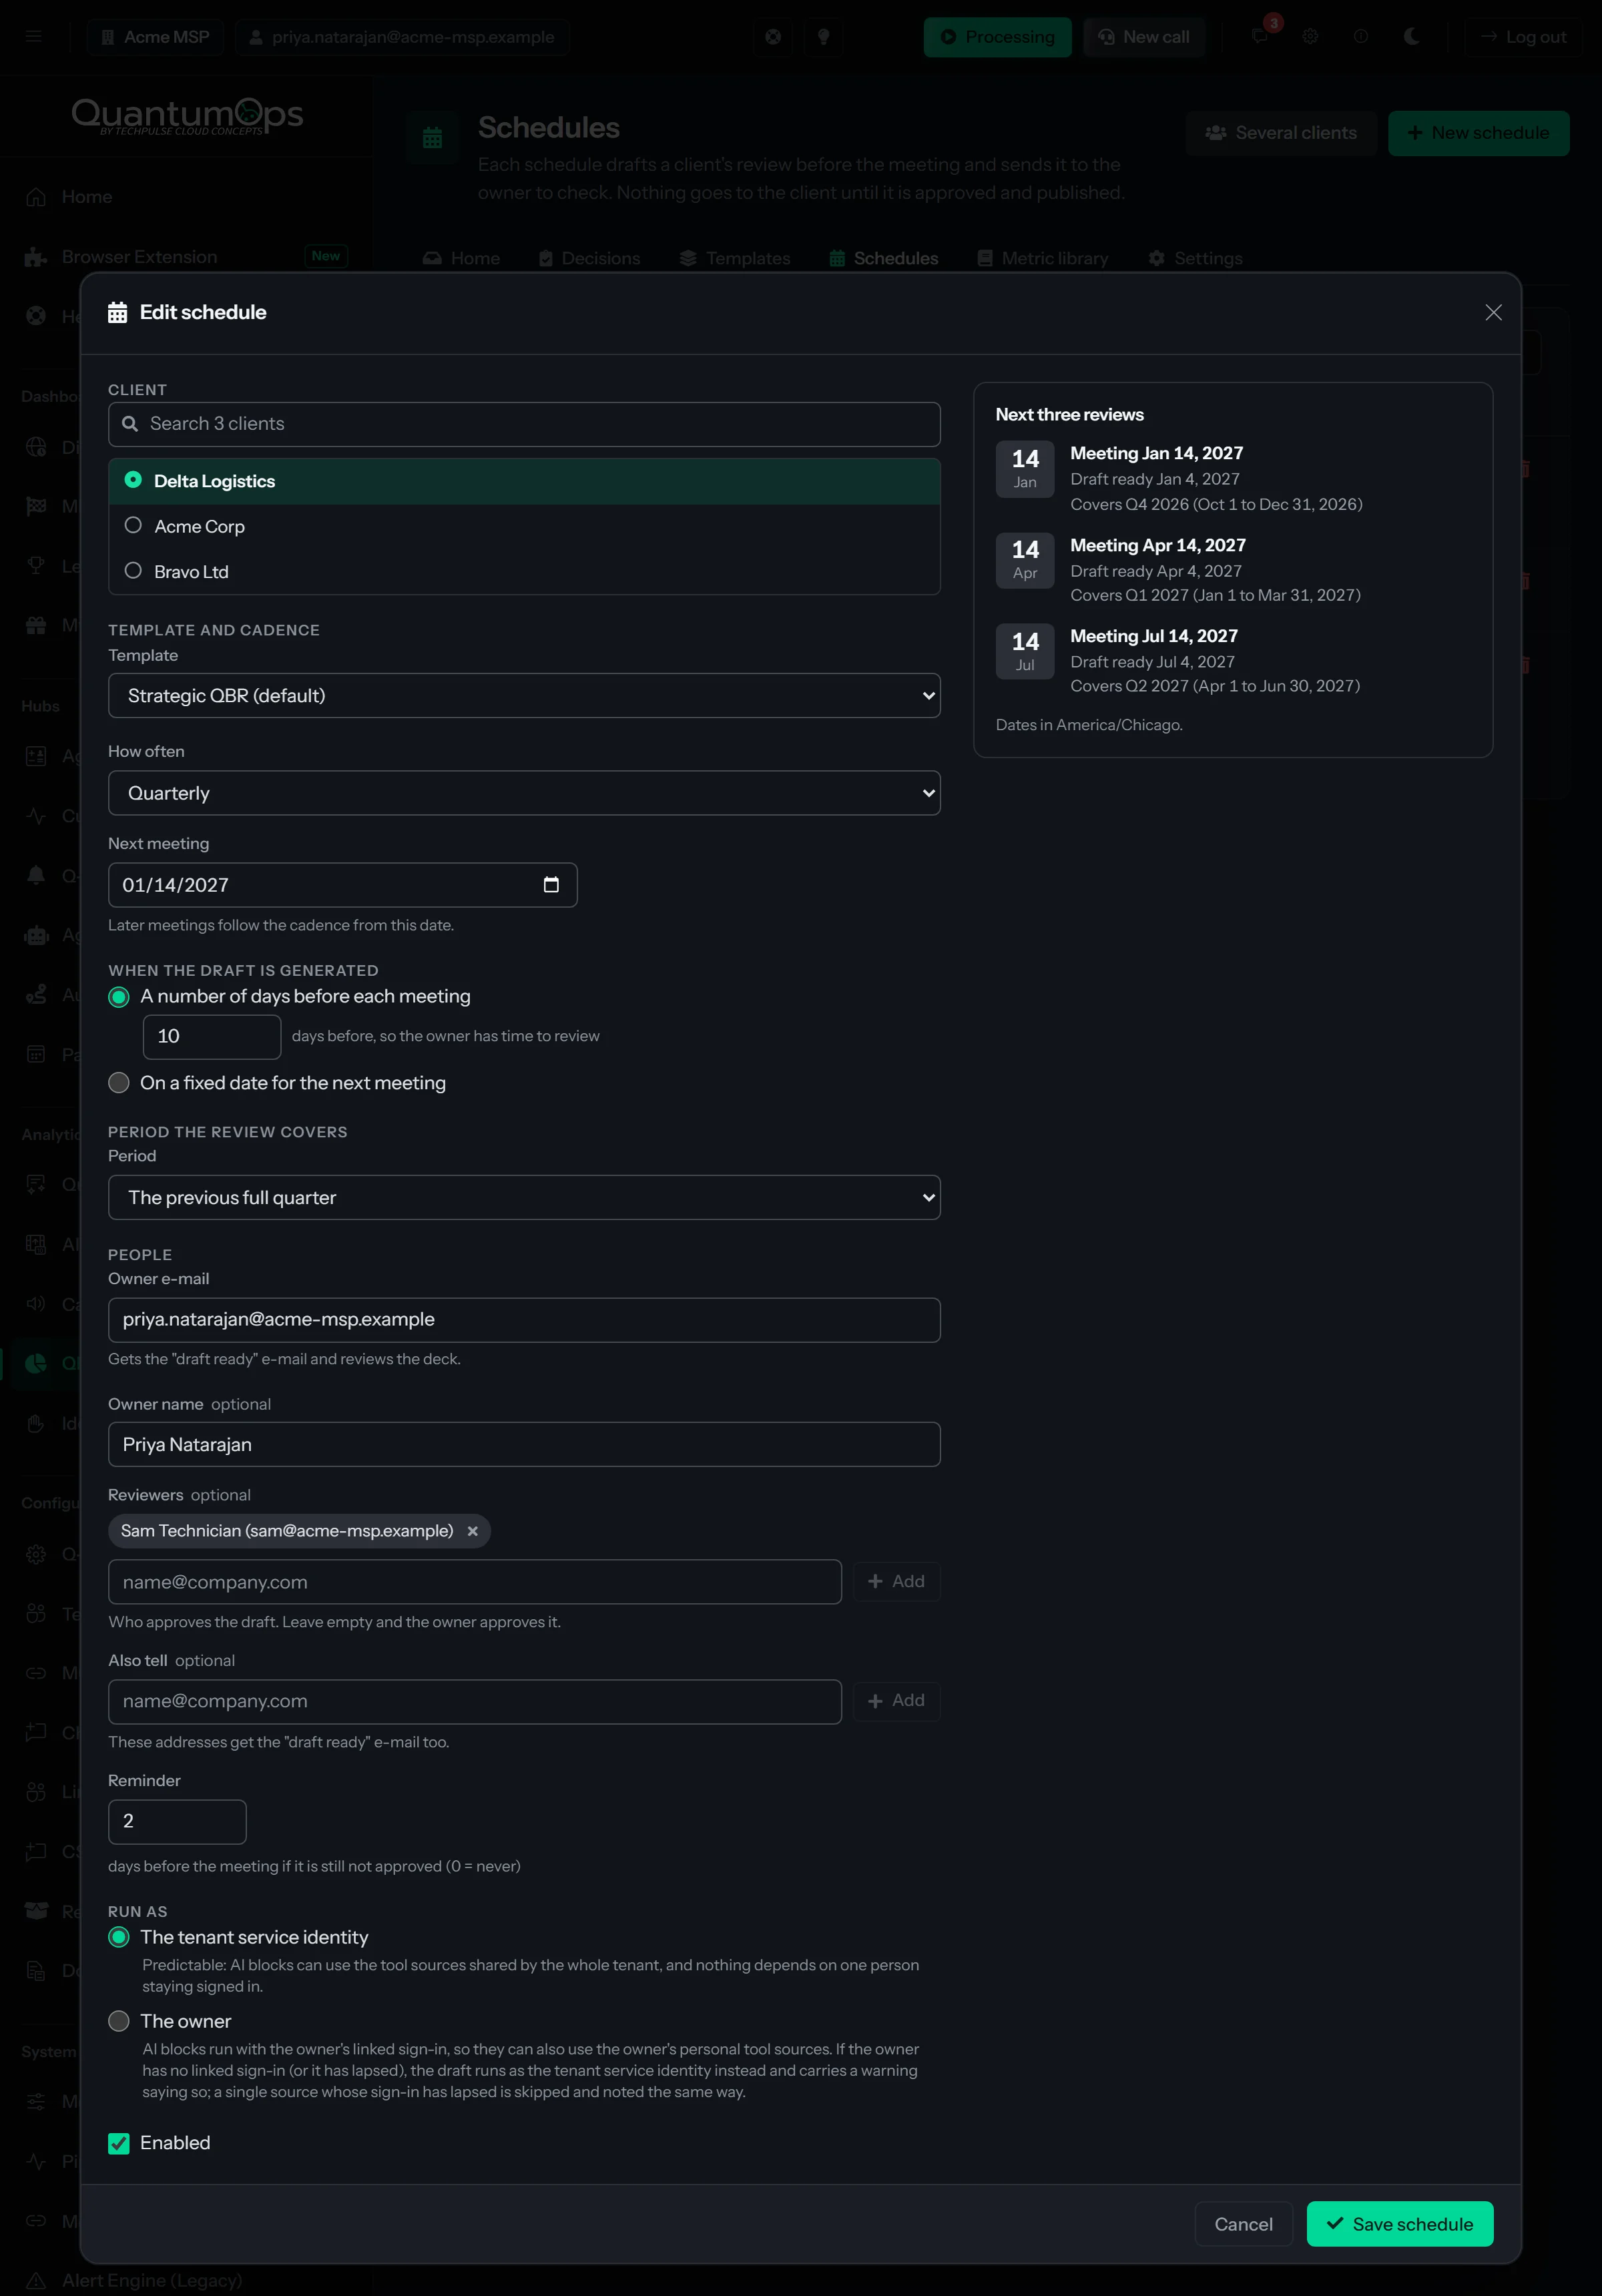Open the calendar picker in Next meeting
This screenshot has width=1602, height=2296.
point(551,885)
